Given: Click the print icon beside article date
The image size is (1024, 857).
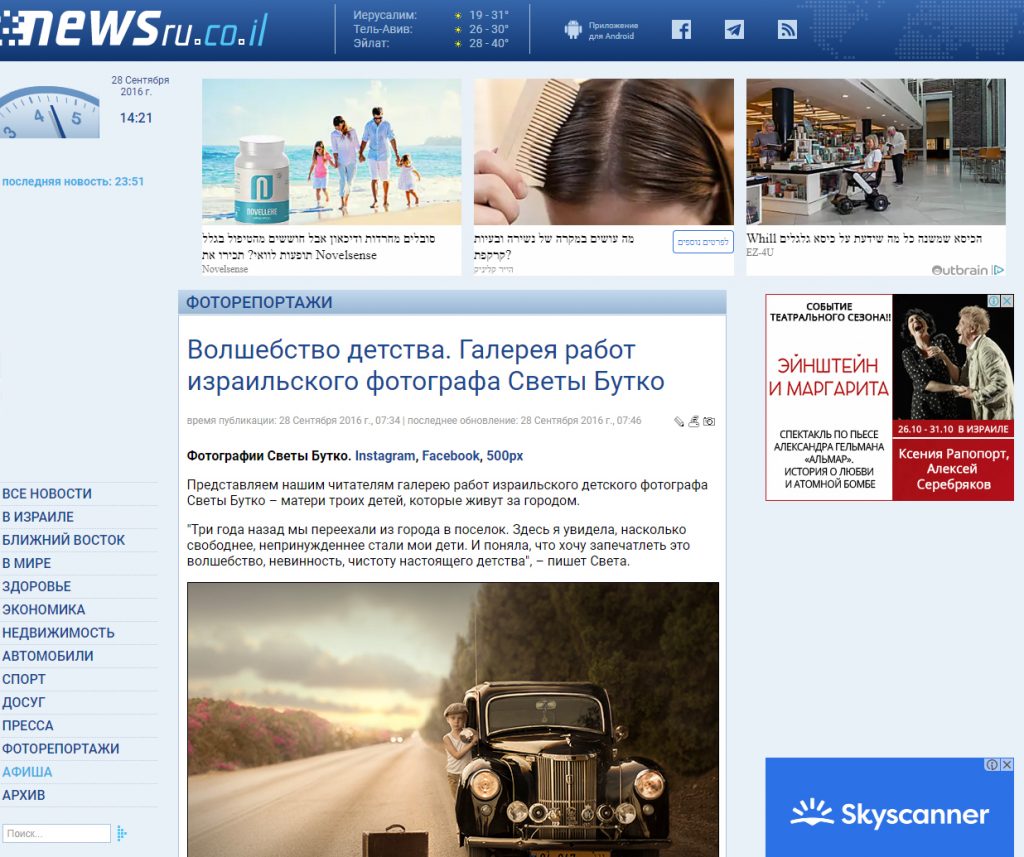Looking at the screenshot, I should [694, 422].
